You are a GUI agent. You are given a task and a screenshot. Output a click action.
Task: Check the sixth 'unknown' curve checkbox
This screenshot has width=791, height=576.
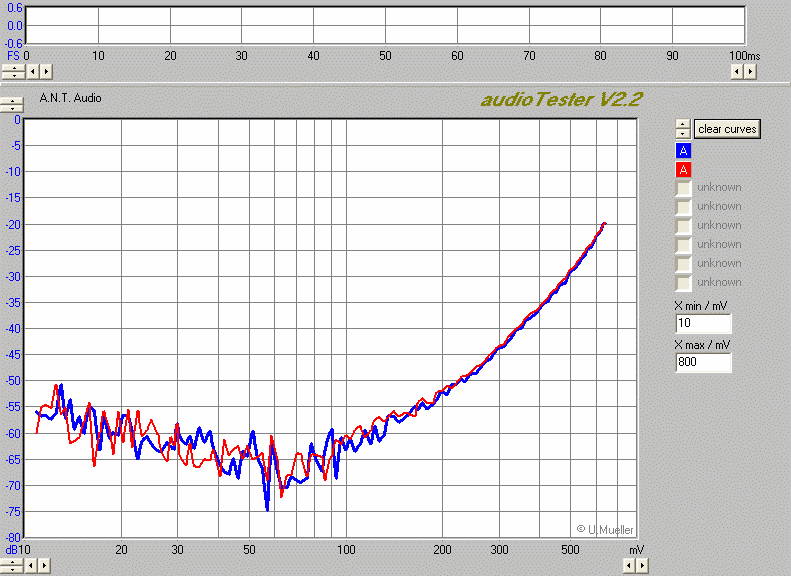click(683, 283)
